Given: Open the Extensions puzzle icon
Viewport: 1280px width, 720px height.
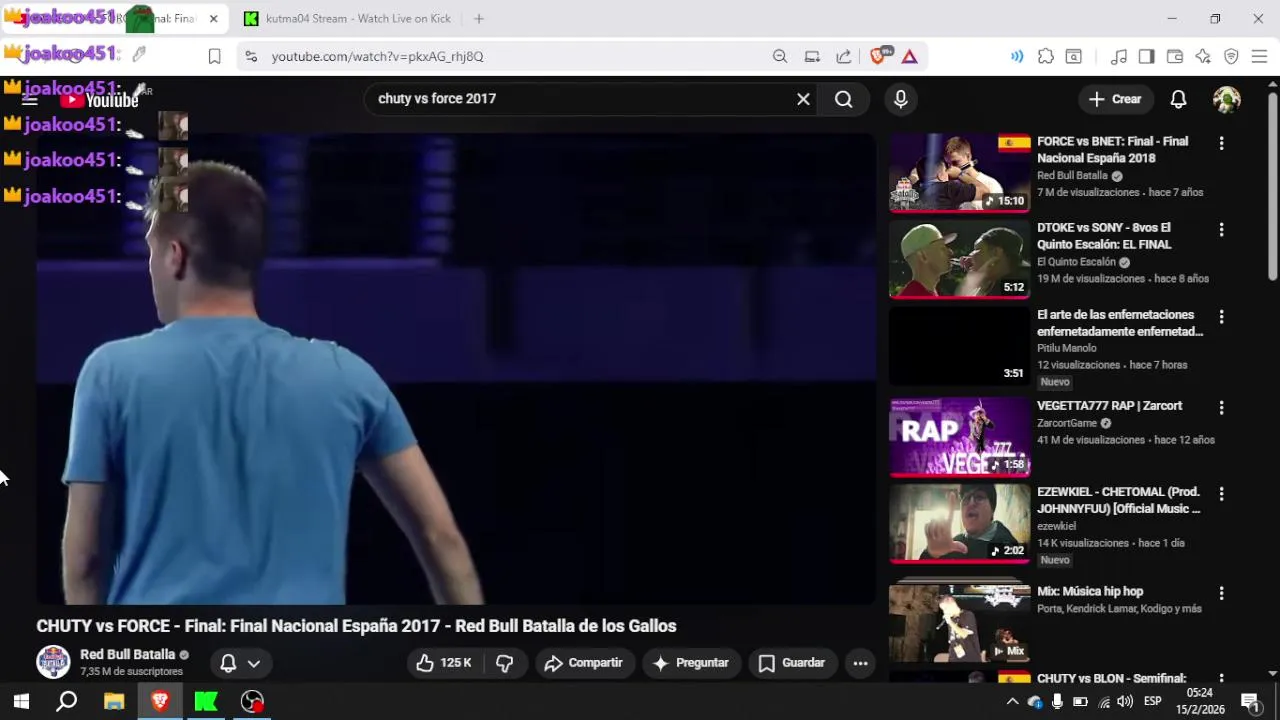Looking at the screenshot, I should 1046,57.
